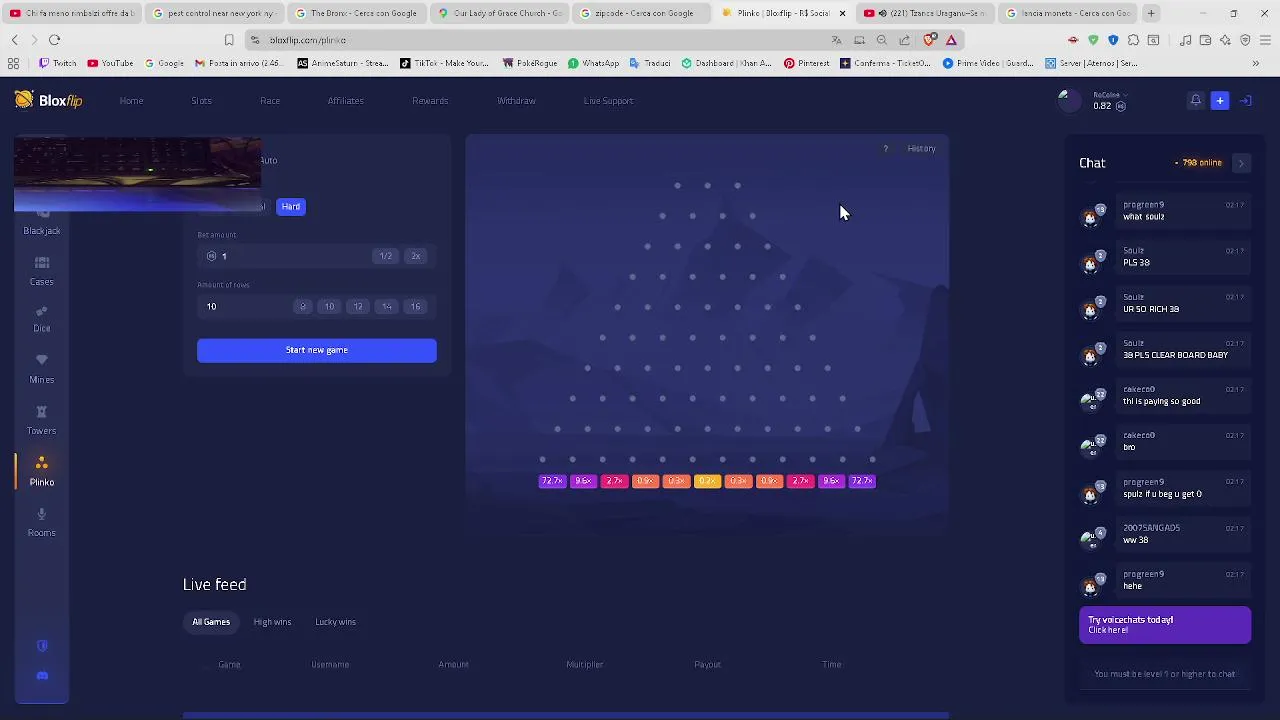This screenshot has height=720, width=1280.
Task: Halve the bet with 1/2
Action: coord(386,256)
